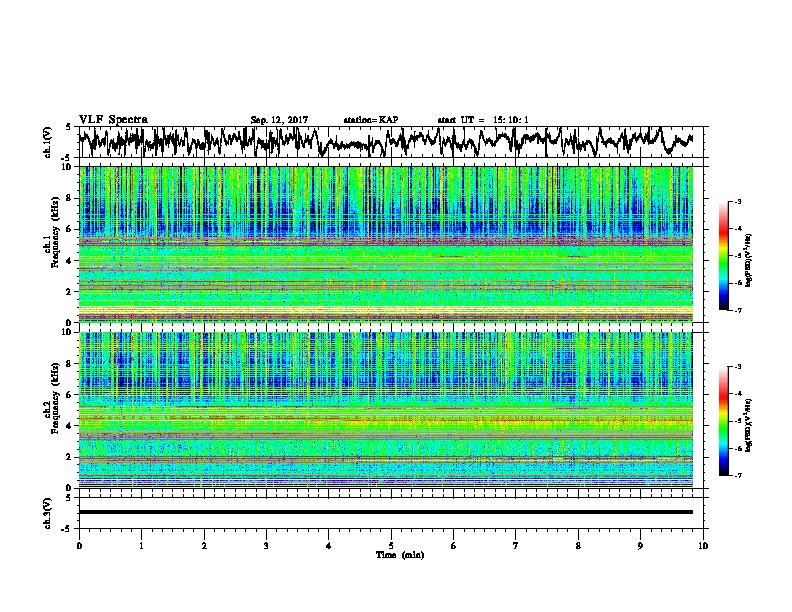This screenshot has height=612, width=792.
Task: Click ch.3(V) axis lower tick "-5"
Action: point(67,529)
